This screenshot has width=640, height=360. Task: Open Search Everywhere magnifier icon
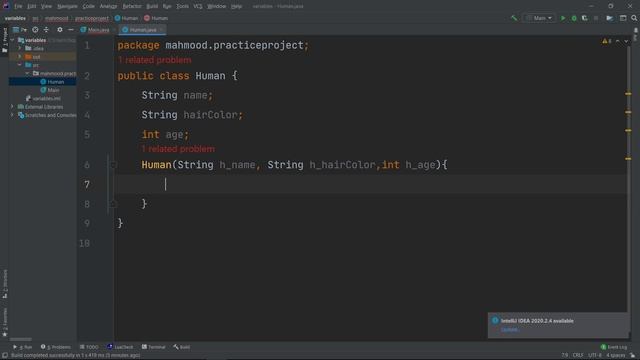634,18
